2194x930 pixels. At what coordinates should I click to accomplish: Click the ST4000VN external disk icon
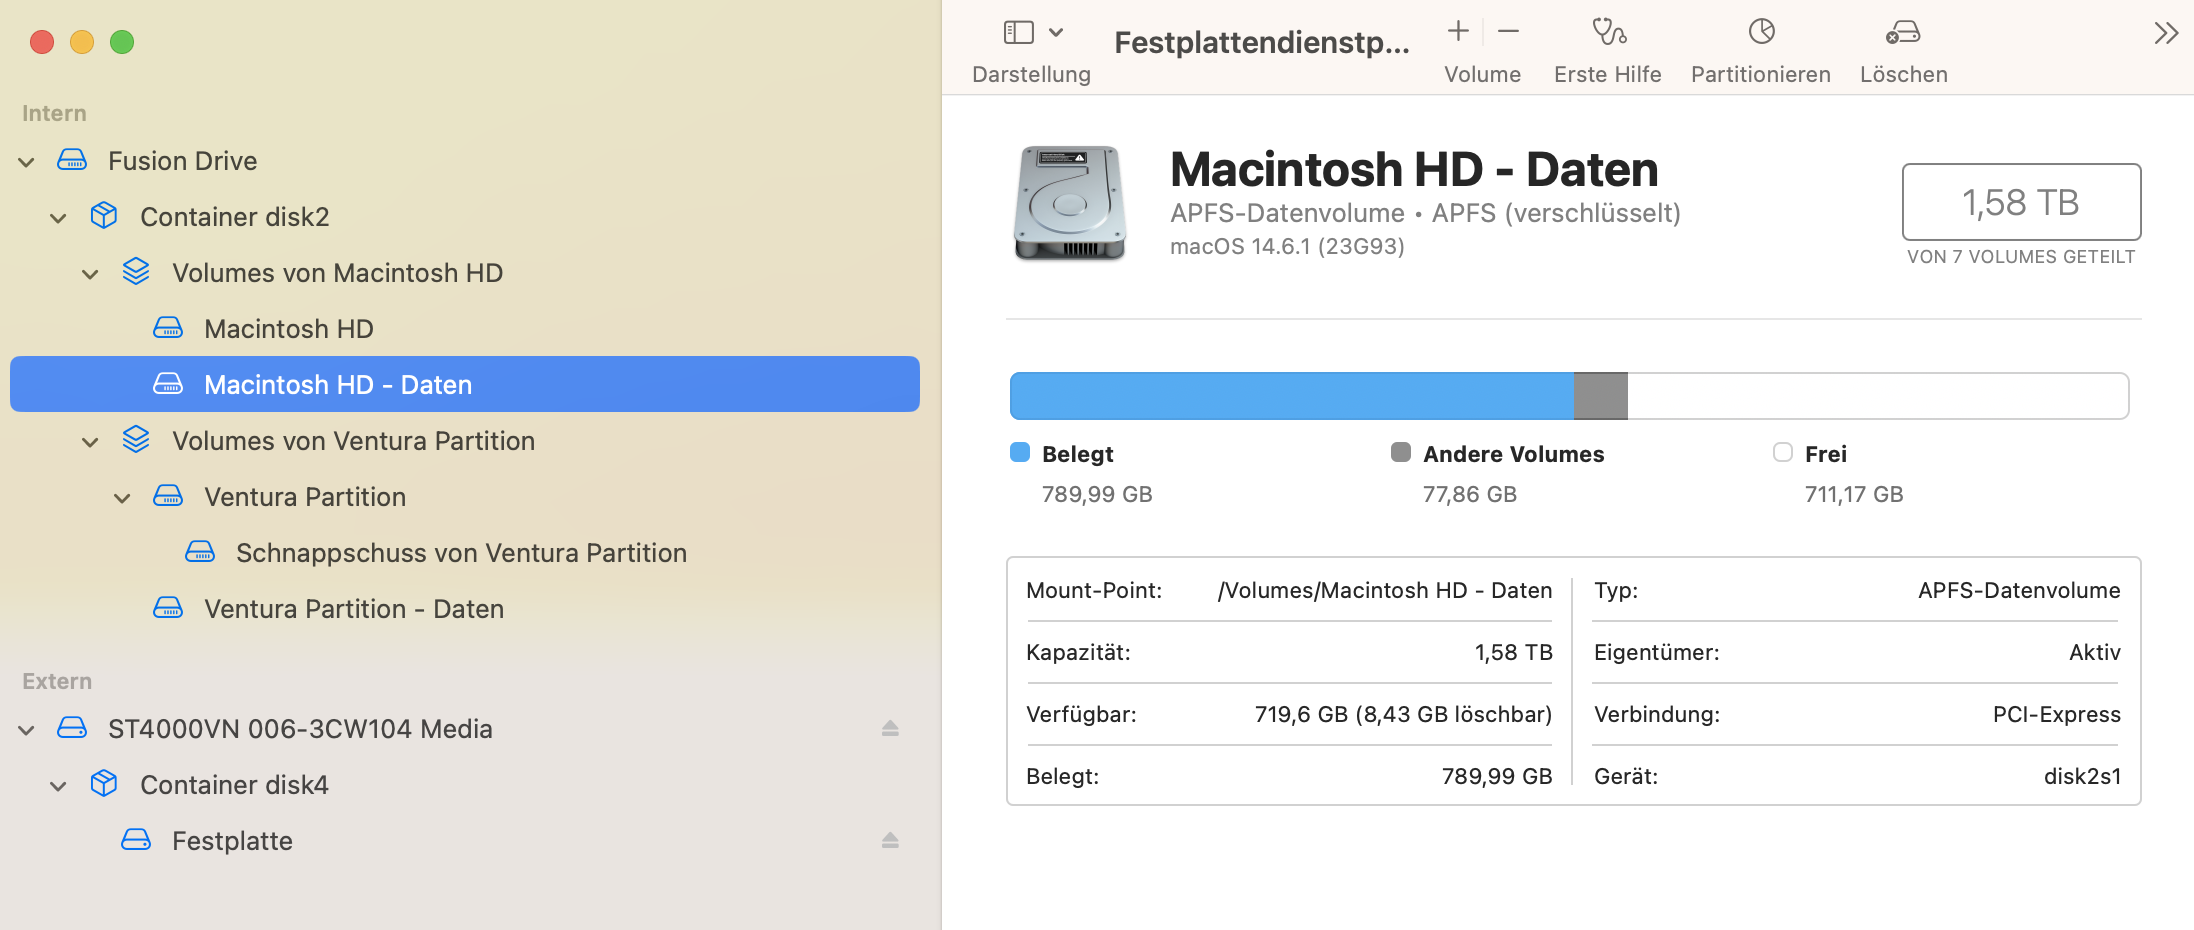point(72,728)
